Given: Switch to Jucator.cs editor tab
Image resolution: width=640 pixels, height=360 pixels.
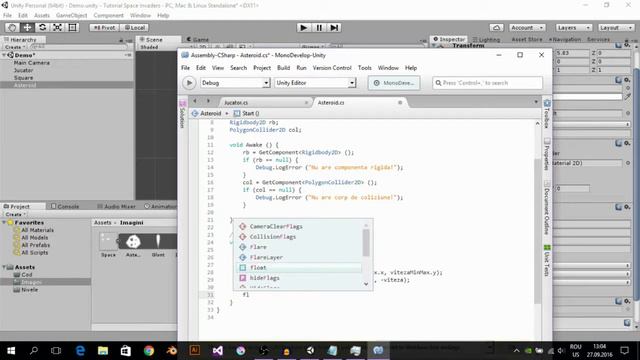Looking at the screenshot, I should (x=236, y=103).
